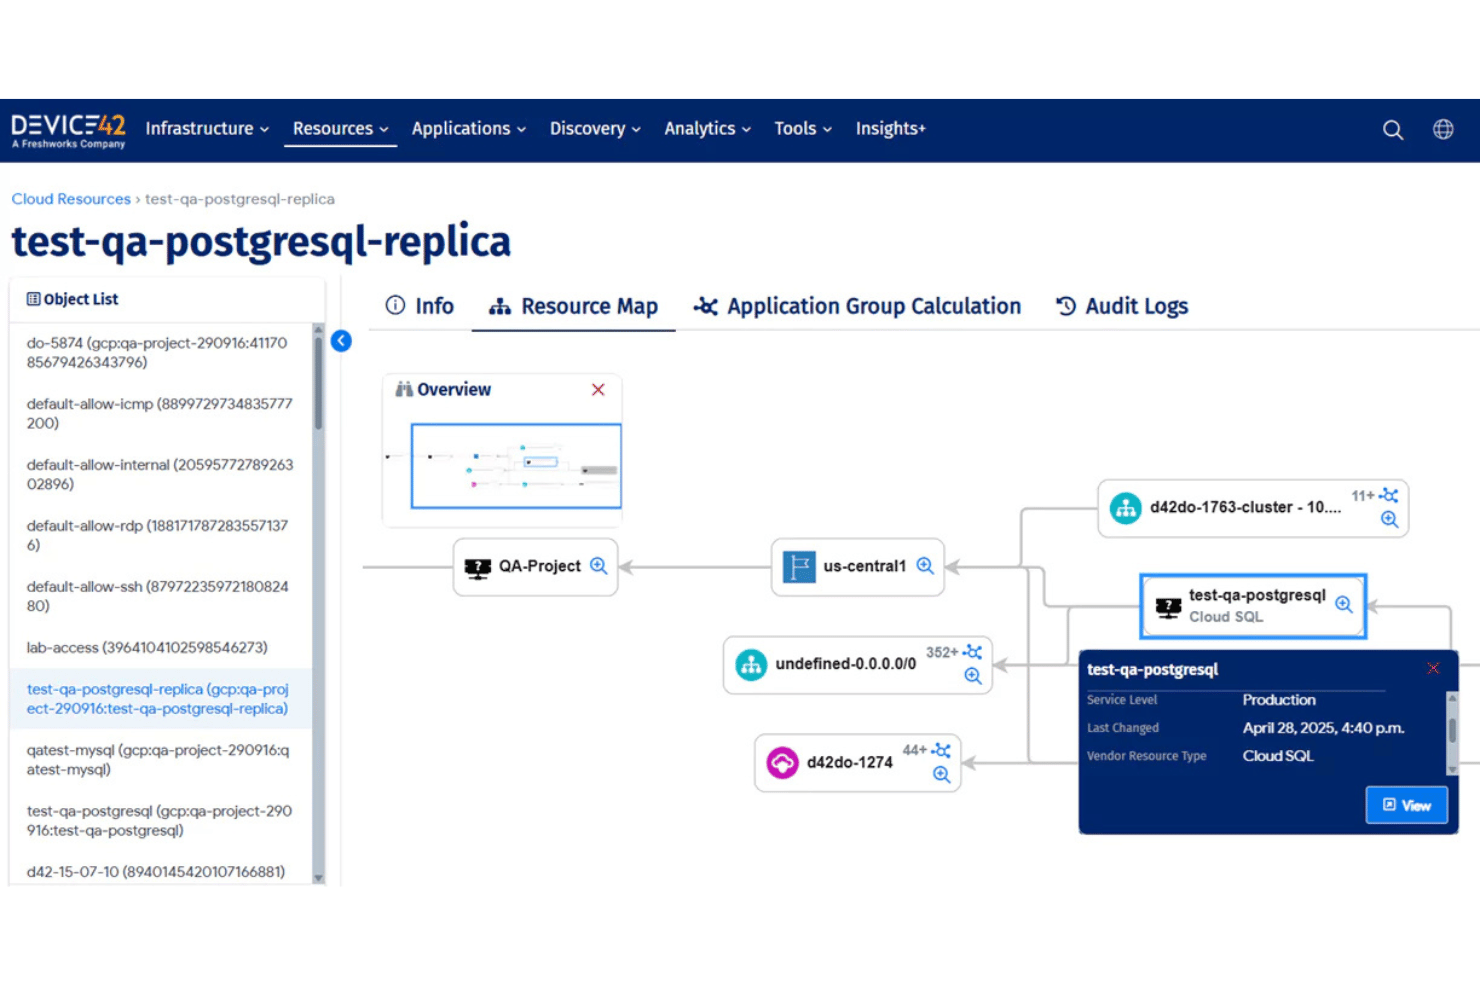Select default-allow-rdp in the object list

(161, 535)
